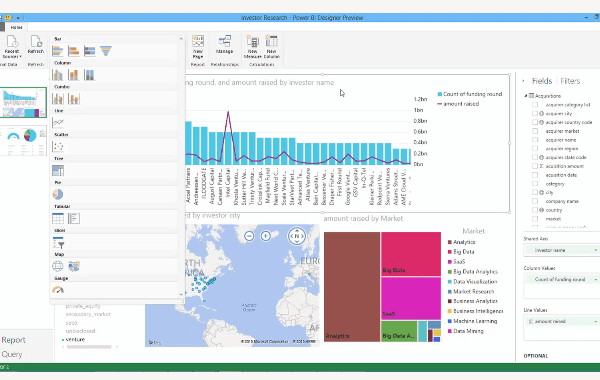Check the acquirer market field

(535, 131)
